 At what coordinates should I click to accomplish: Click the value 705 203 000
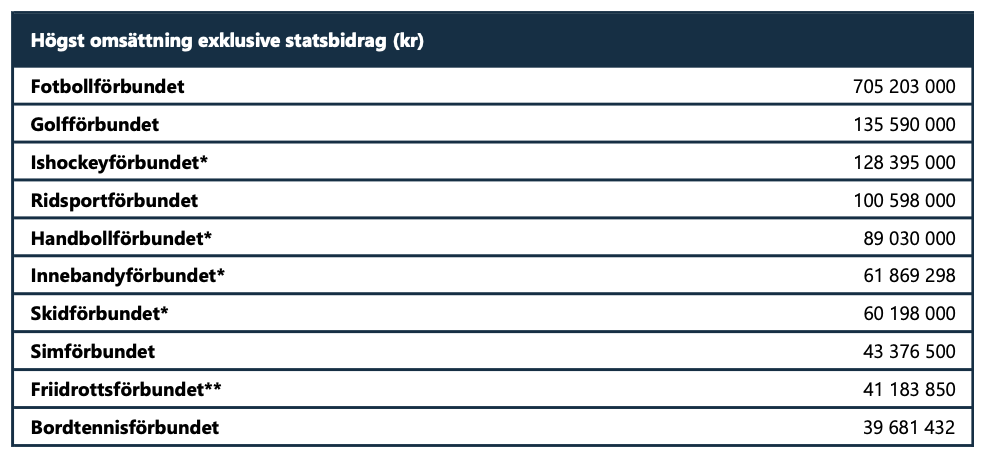pyautogui.click(x=904, y=87)
